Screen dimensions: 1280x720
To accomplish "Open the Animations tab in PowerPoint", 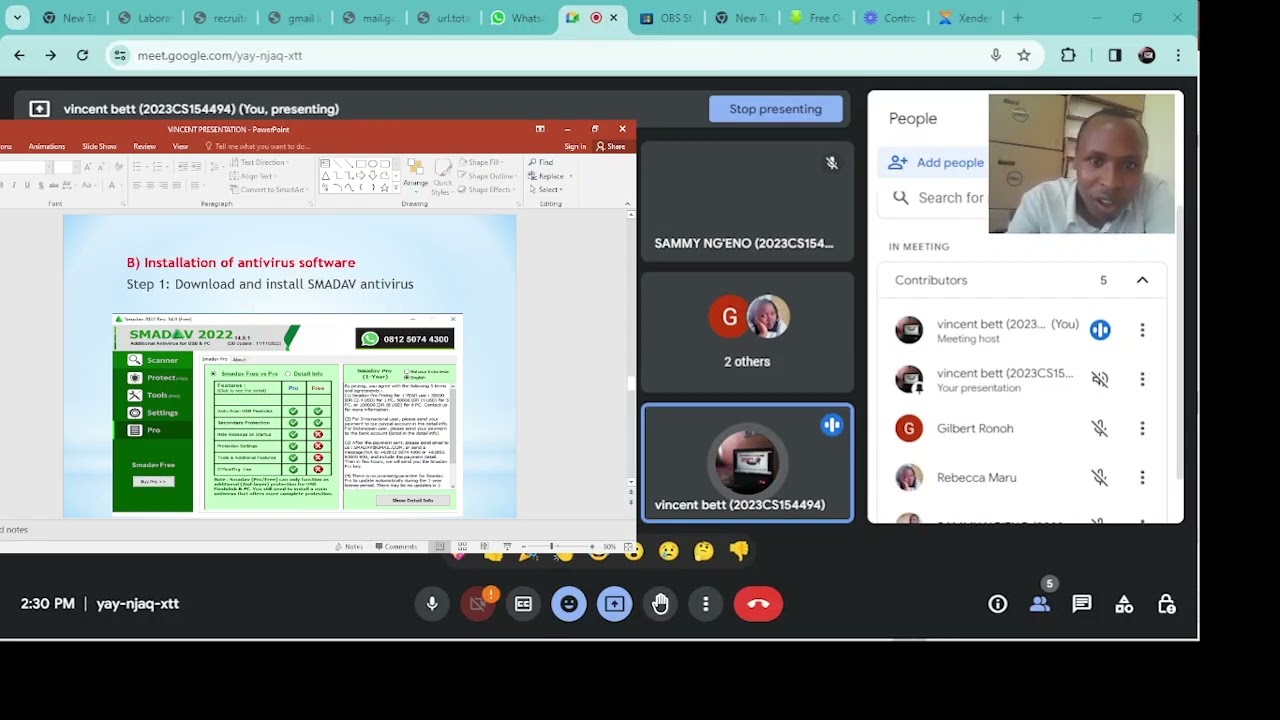I will [x=47, y=147].
